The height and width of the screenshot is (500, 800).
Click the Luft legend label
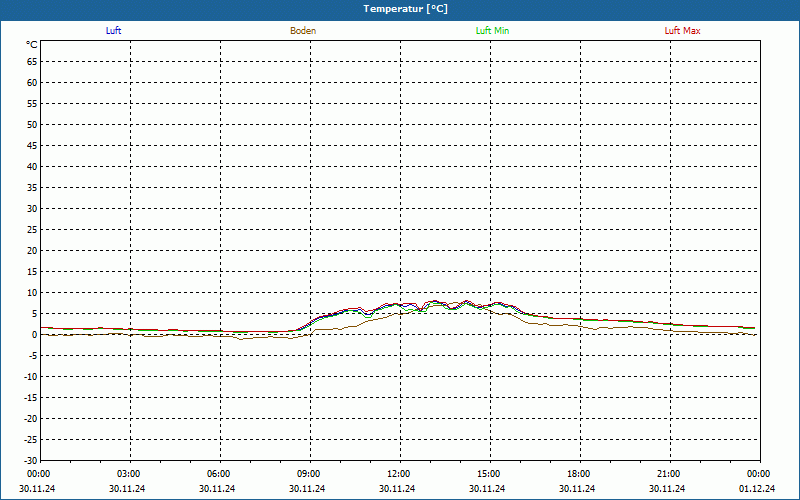[x=113, y=31]
